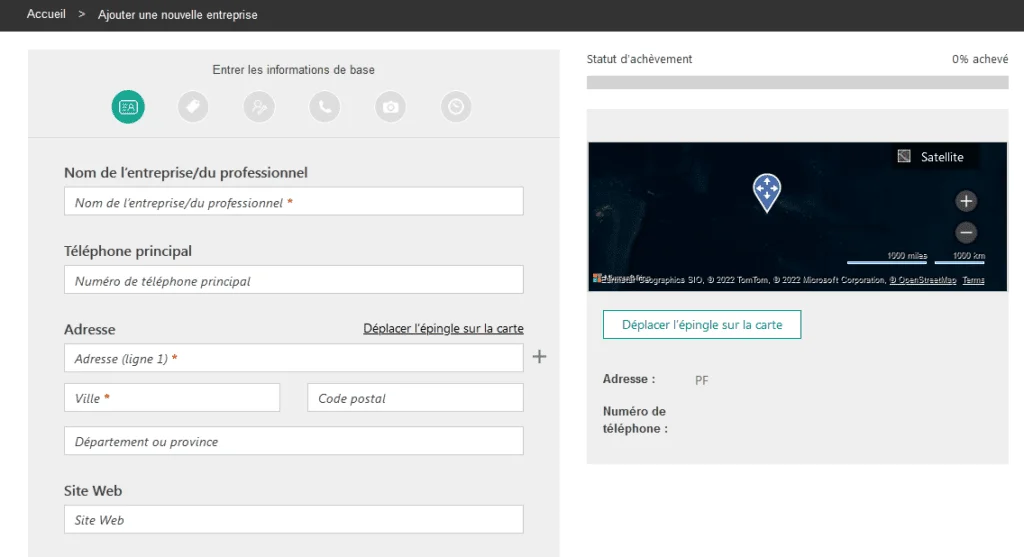The width and height of the screenshot is (1024, 557).
Task: Click Entrer les informations de base heading
Action: pos(293,70)
